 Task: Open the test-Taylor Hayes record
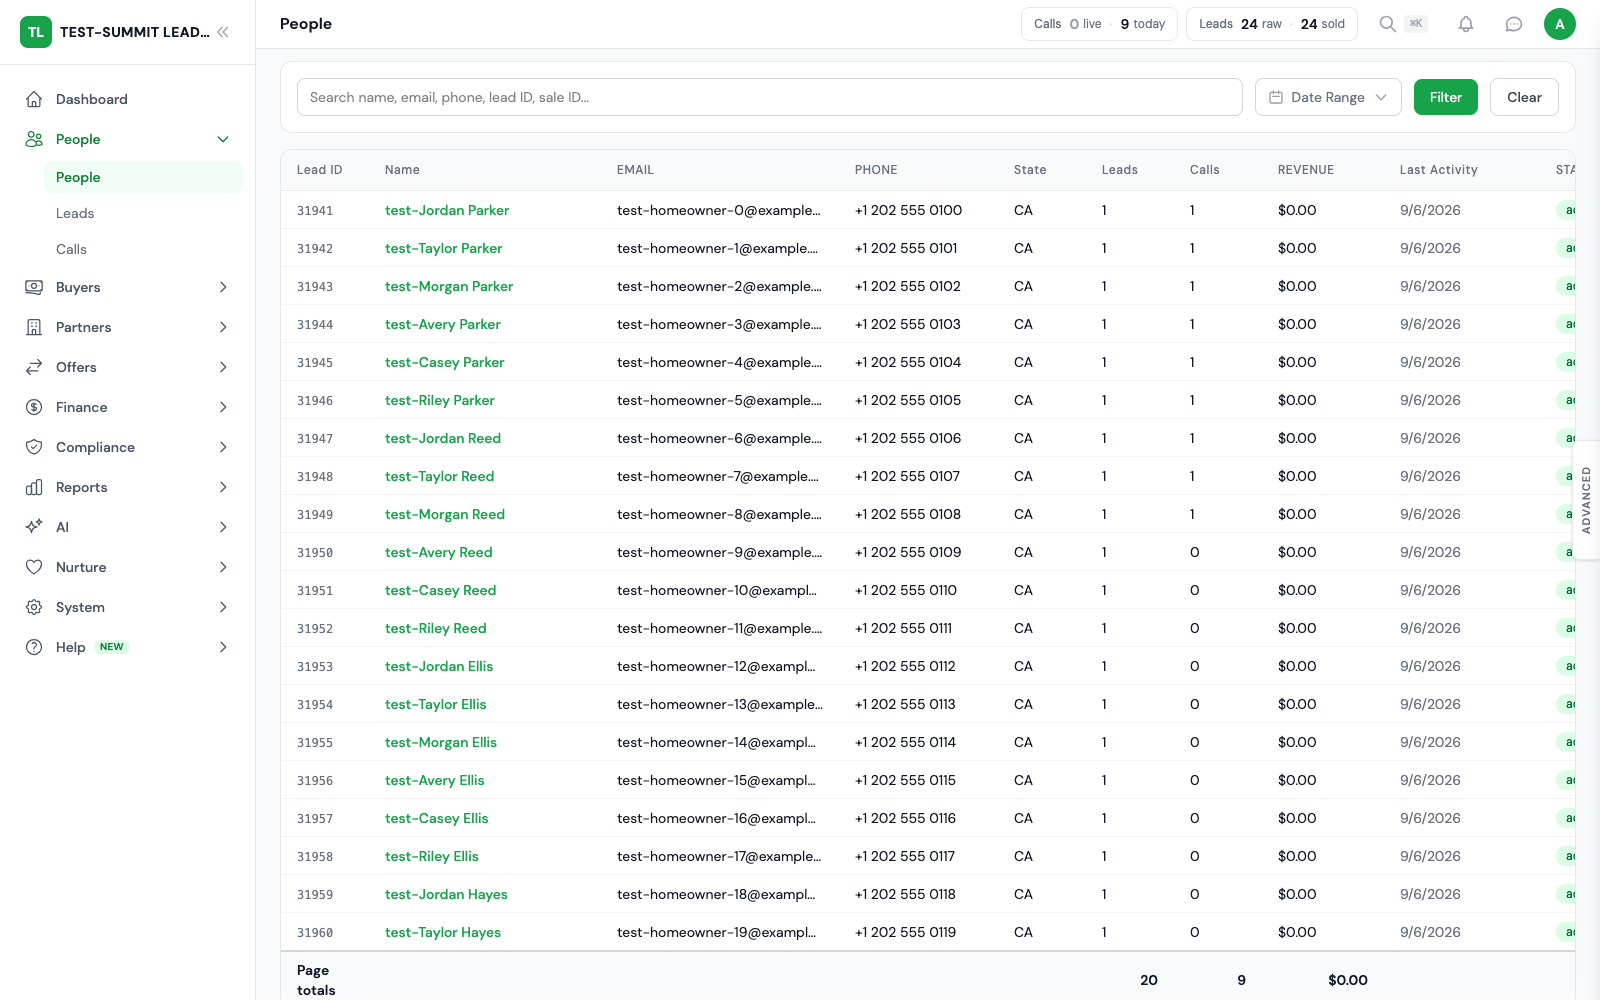click(x=443, y=932)
